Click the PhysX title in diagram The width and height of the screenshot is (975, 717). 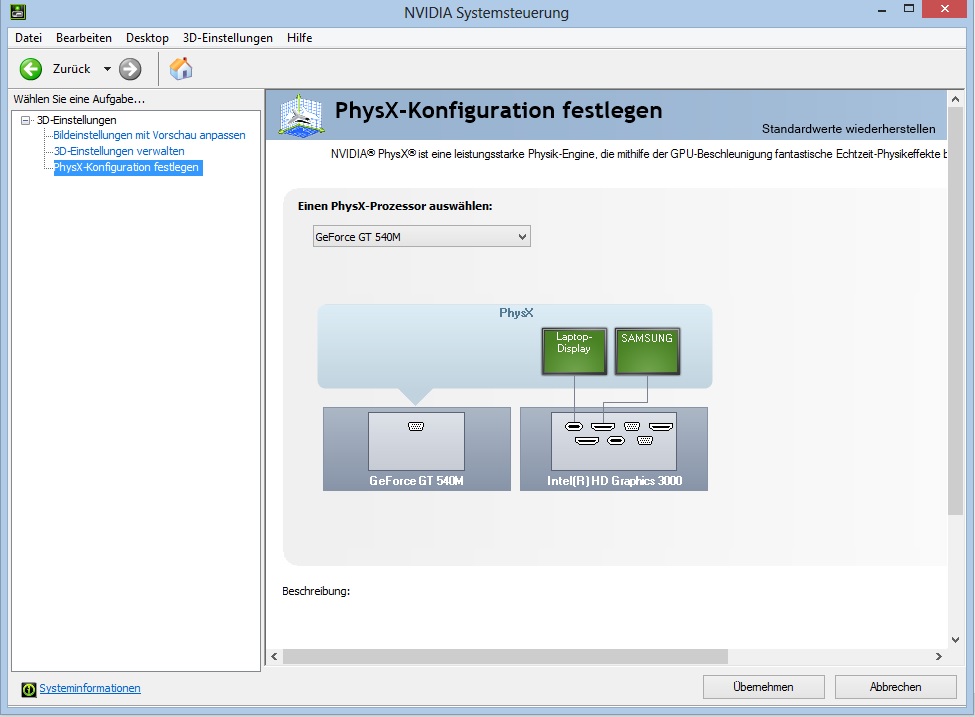pyautogui.click(x=516, y=313)
